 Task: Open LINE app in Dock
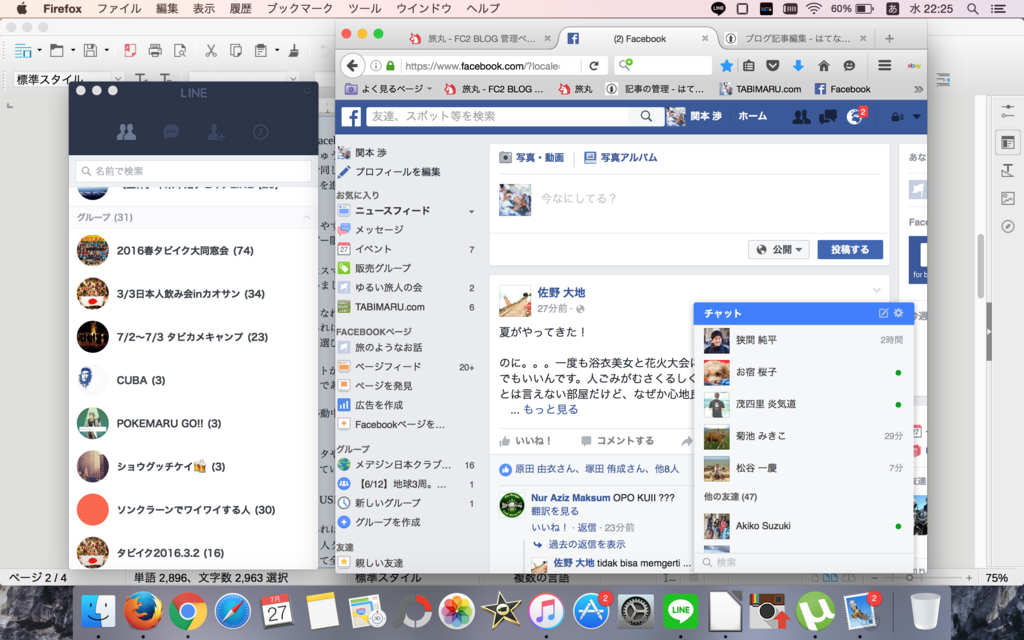pos(680,611)
